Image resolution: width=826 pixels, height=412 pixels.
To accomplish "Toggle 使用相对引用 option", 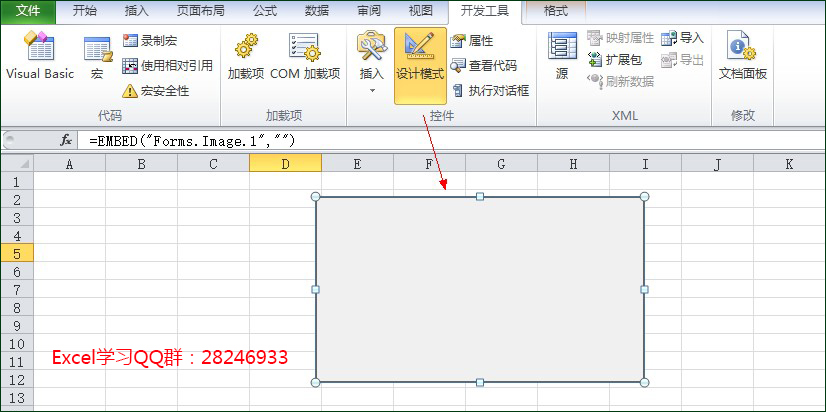I will point(168,66).
